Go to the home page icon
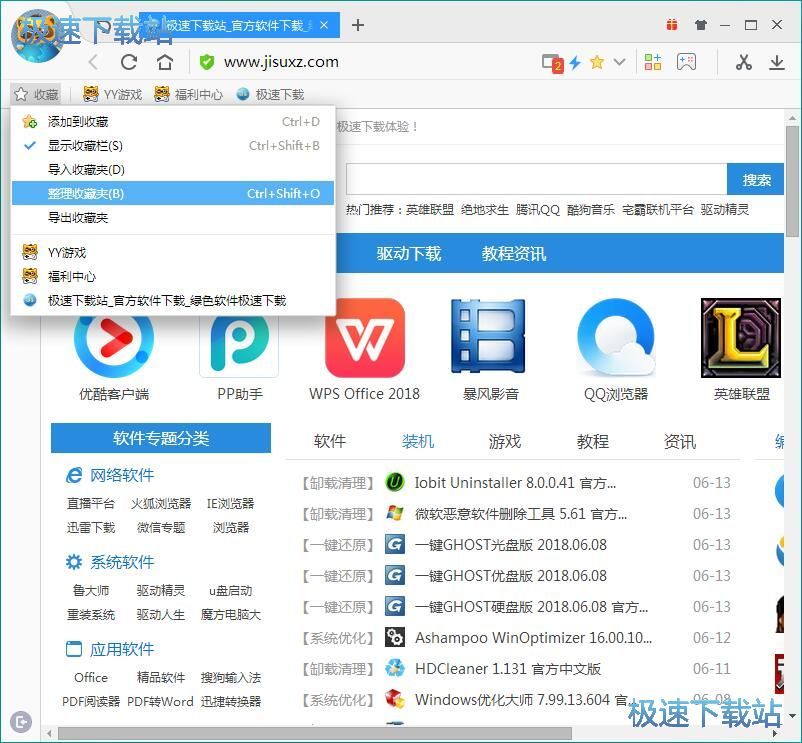Image resolution: width=802 pixels, height=743 pixels. click(x=165, y=62)
